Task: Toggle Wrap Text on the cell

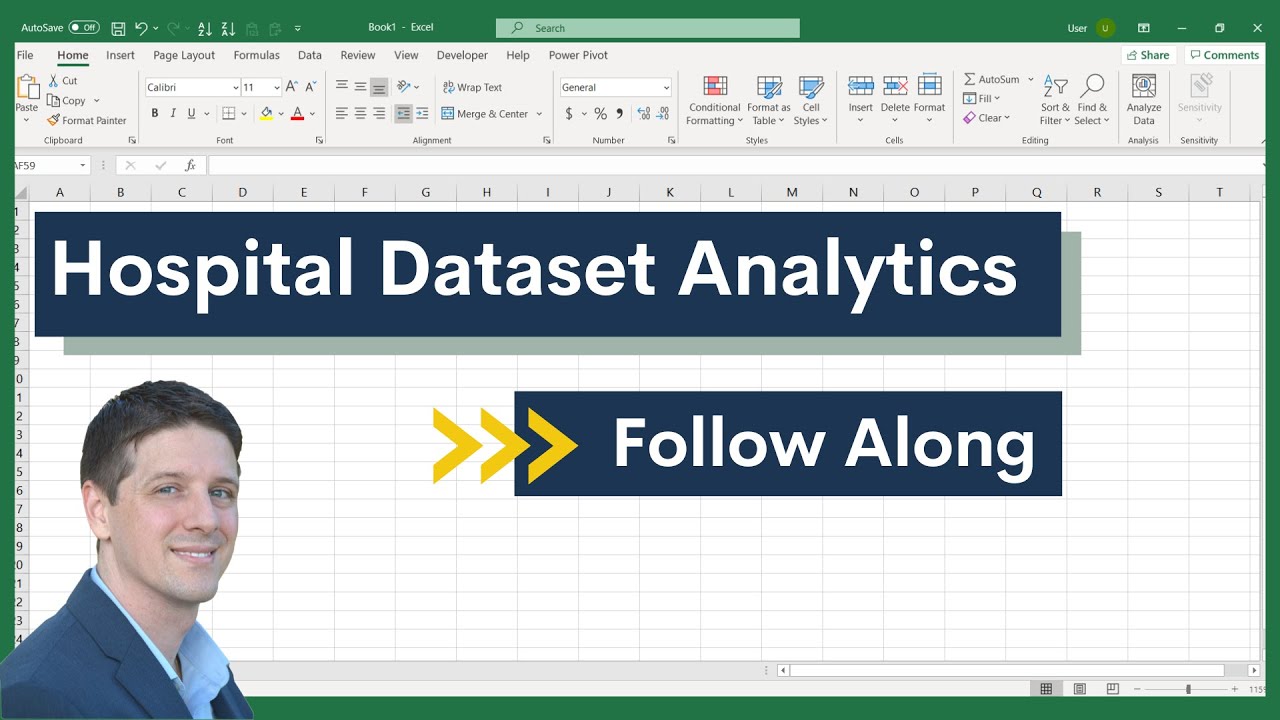Action: click(x=472, y=87)
